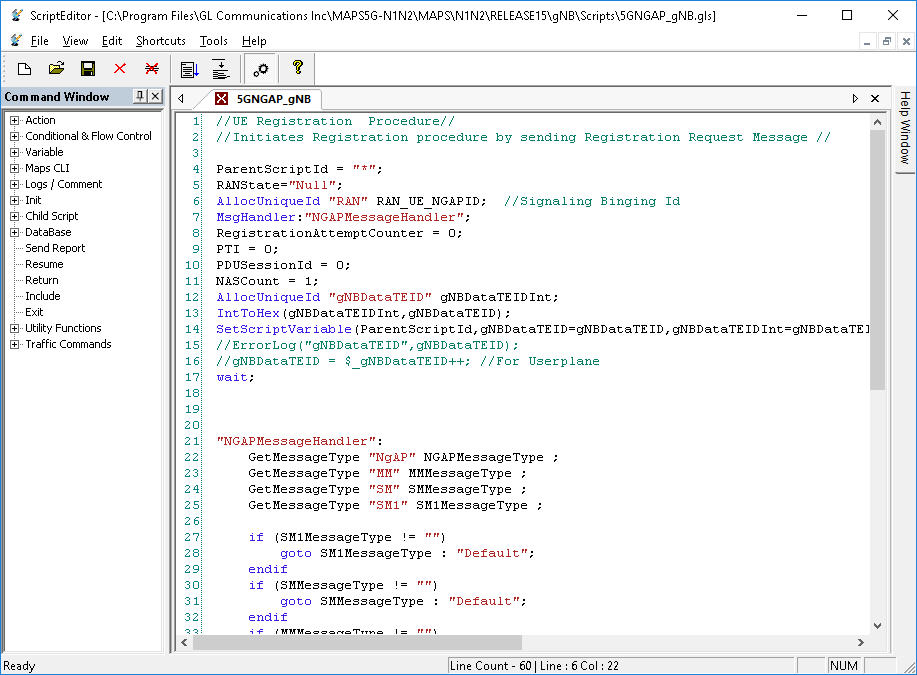Expand Conditional & Flow Control node
Image resolution: width=917 pixels, height=675 pixels.
pos(15,136)
